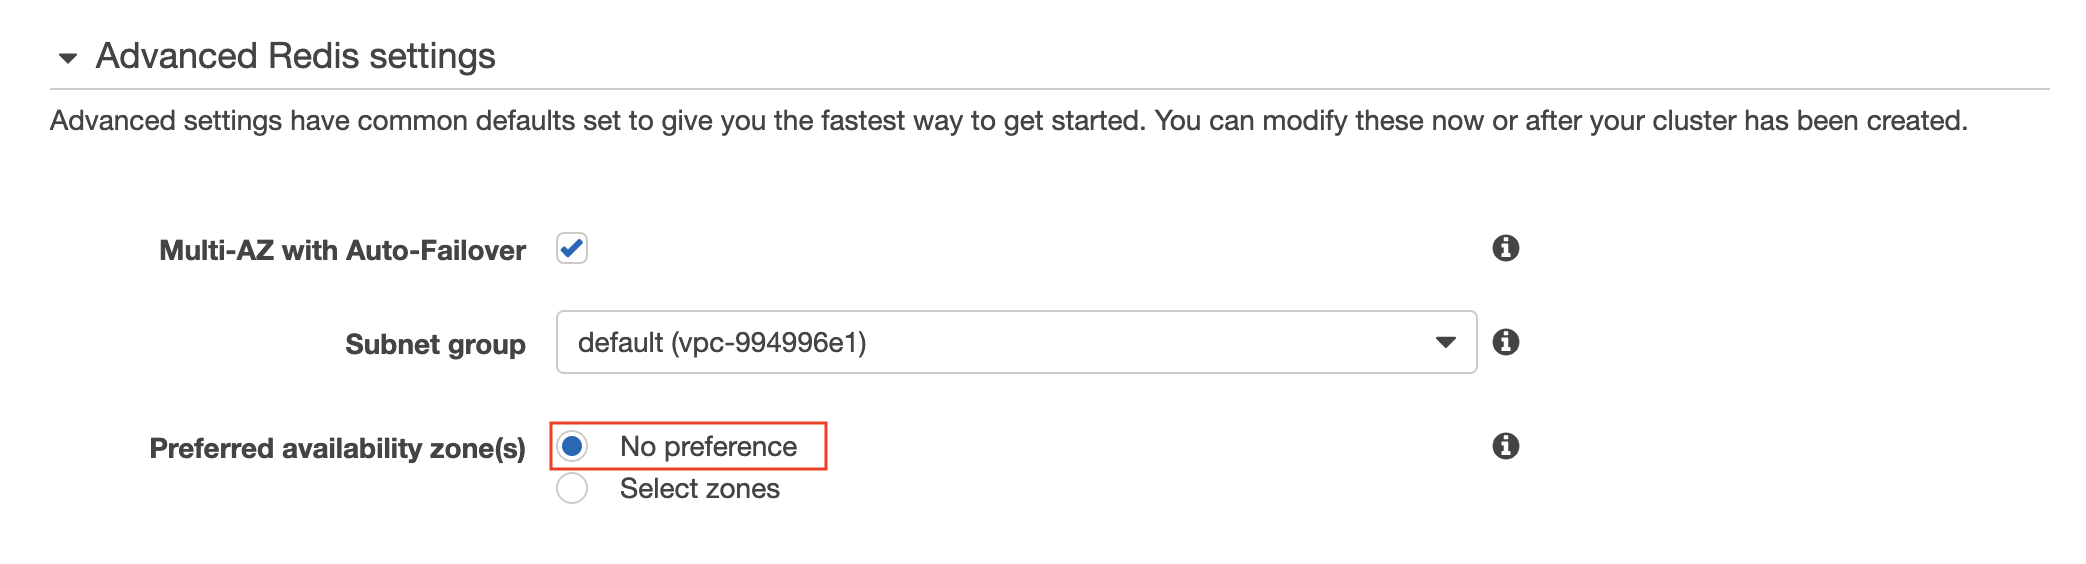This screenshot has height=564, width=2086.
Task: Disable the Multi-AZ with Auto-Failover checkbox
Action: [x=572, y=248]
